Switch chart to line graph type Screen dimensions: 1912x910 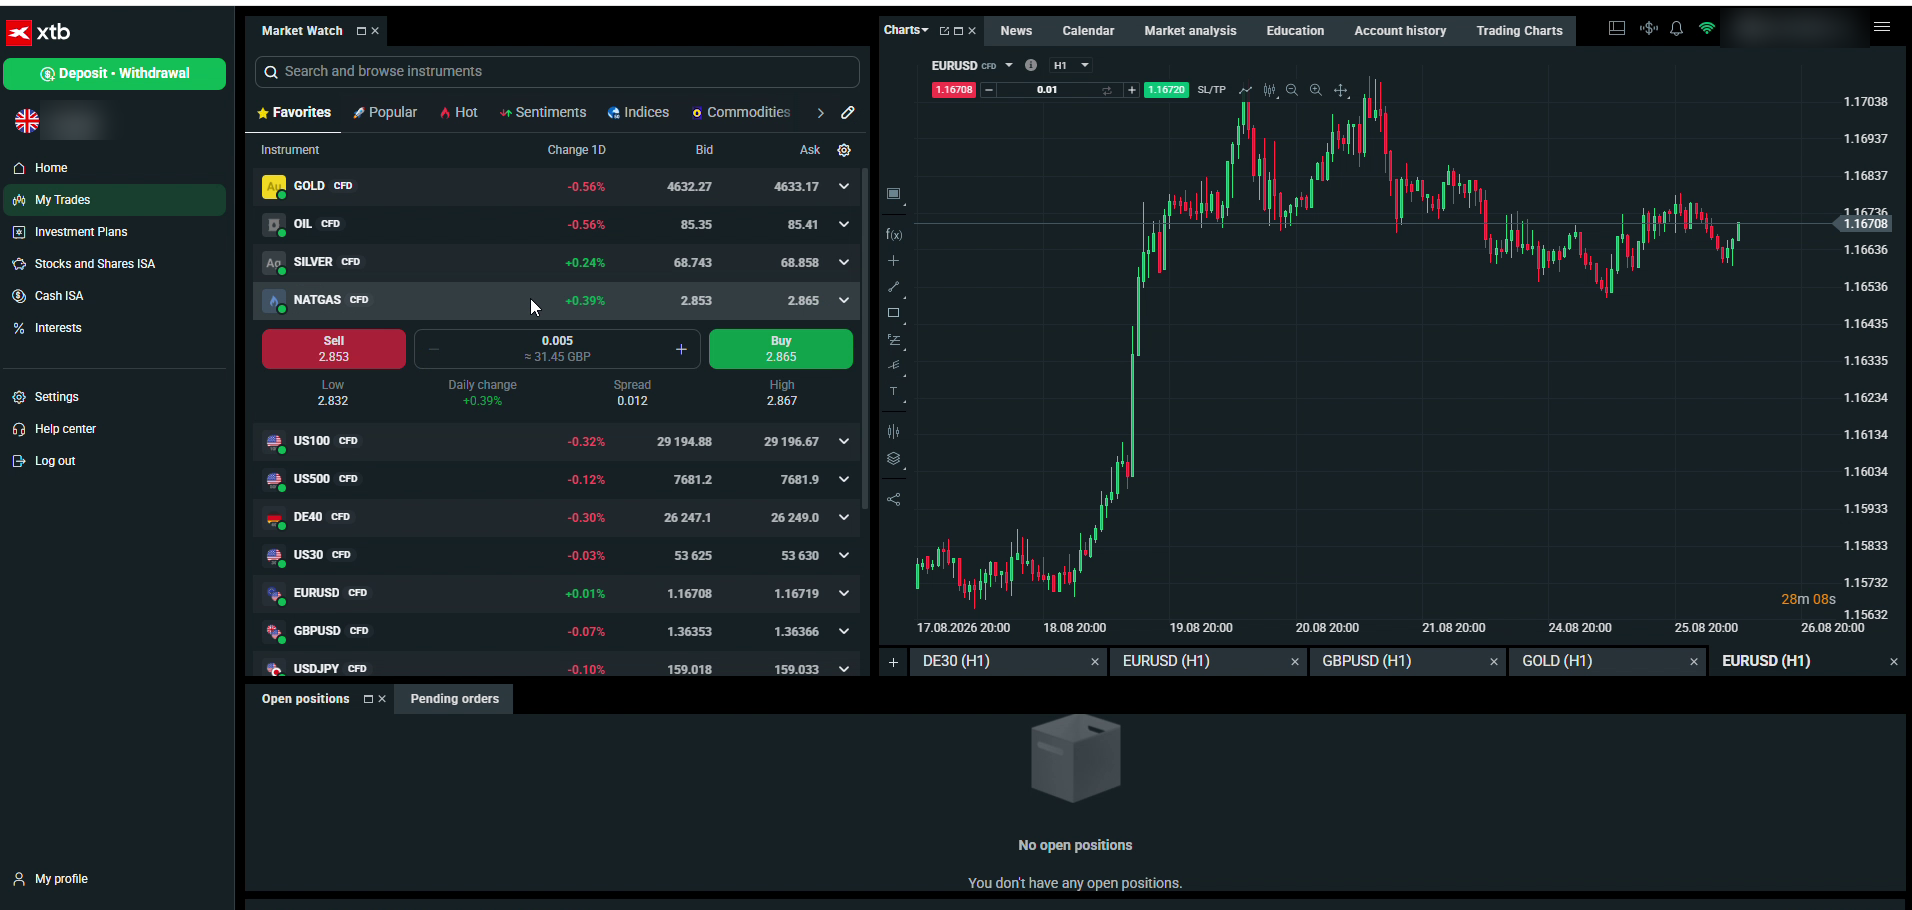(x=1245, y=90)
